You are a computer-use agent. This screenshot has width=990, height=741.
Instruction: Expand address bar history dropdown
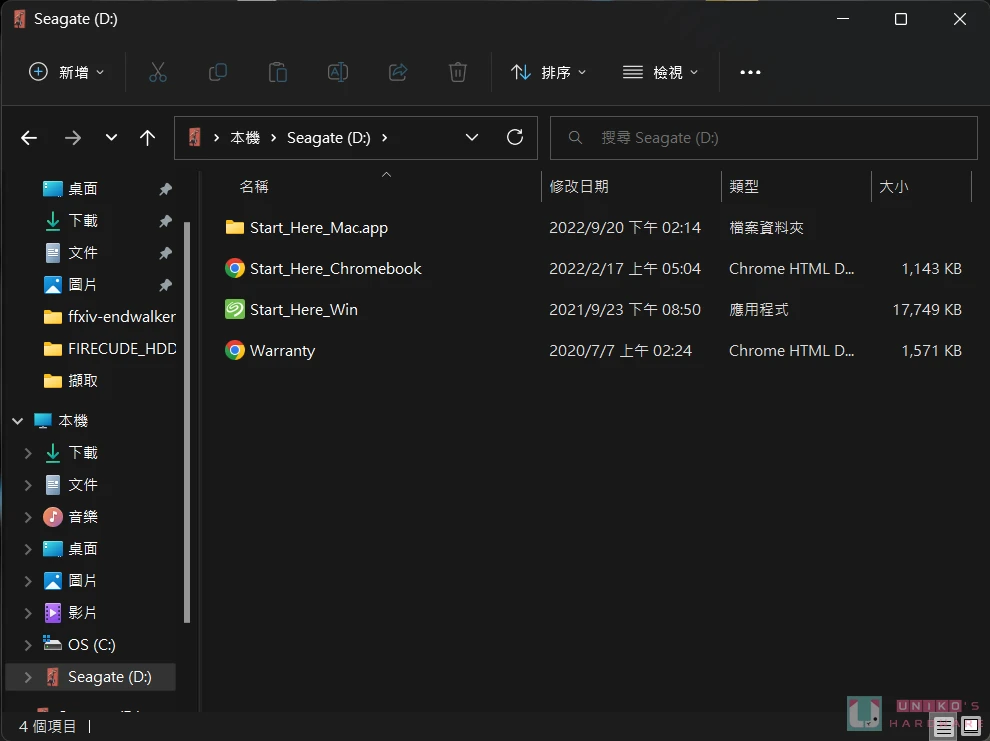pyautogui.click(x=472, y=138)
